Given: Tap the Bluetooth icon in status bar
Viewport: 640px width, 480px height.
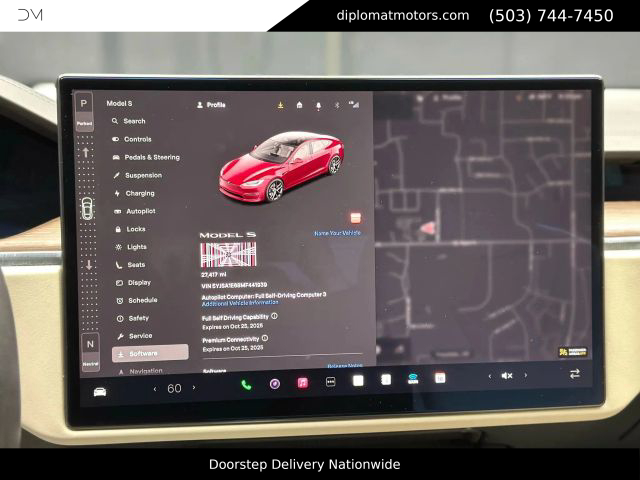Looking at the screenshot, I should pyautogui.click(x=337, y=105).
